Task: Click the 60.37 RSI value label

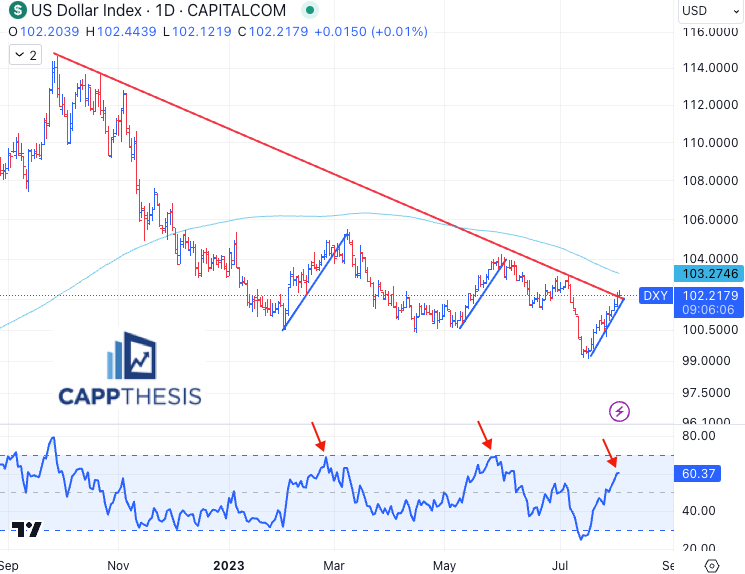Action: pos(709,473)
